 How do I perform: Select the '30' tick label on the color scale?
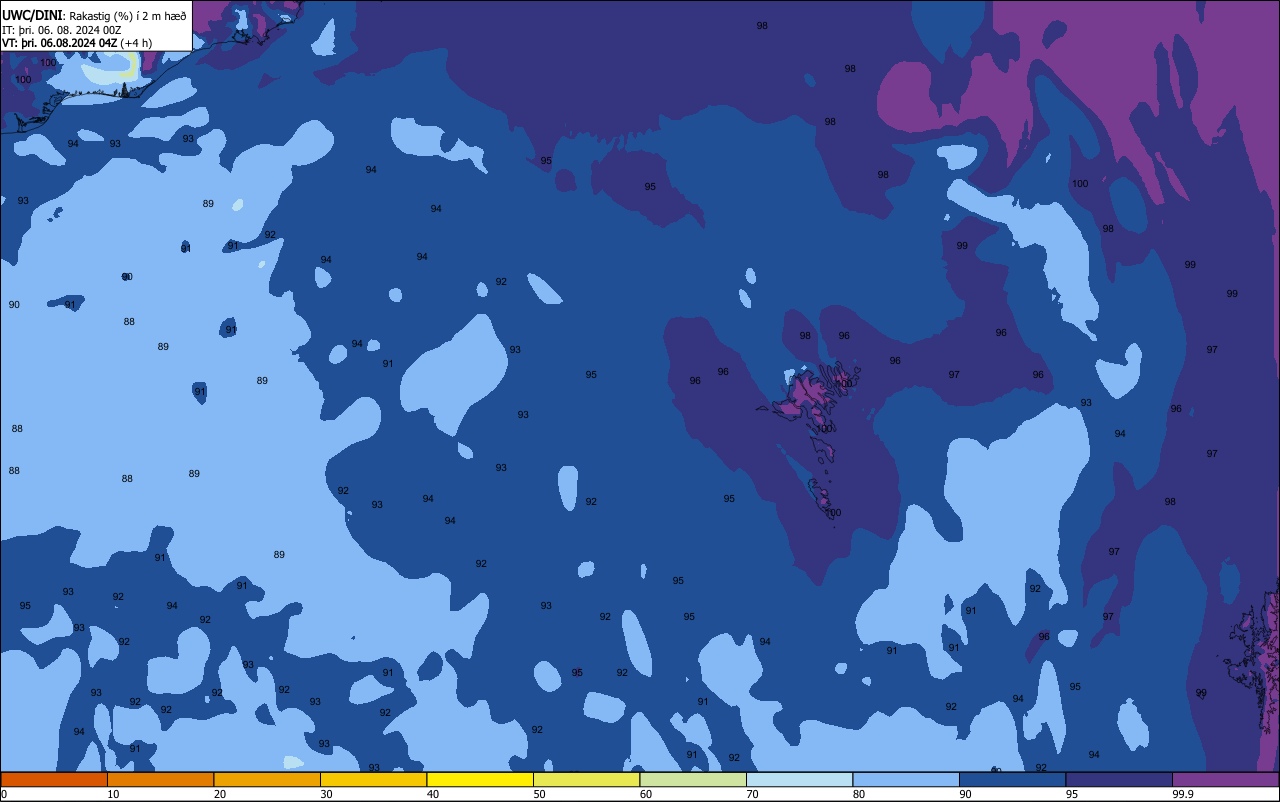[326, 794]
